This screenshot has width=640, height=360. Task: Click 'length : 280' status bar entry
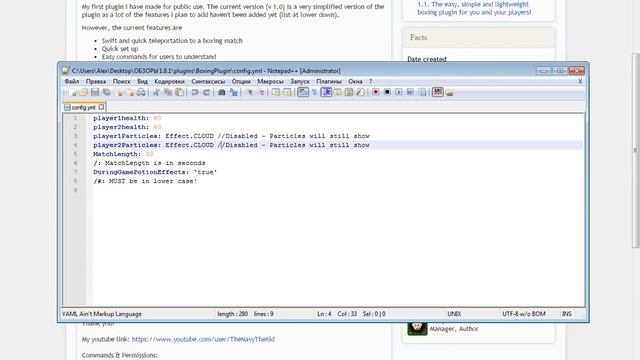click(233, 314)
